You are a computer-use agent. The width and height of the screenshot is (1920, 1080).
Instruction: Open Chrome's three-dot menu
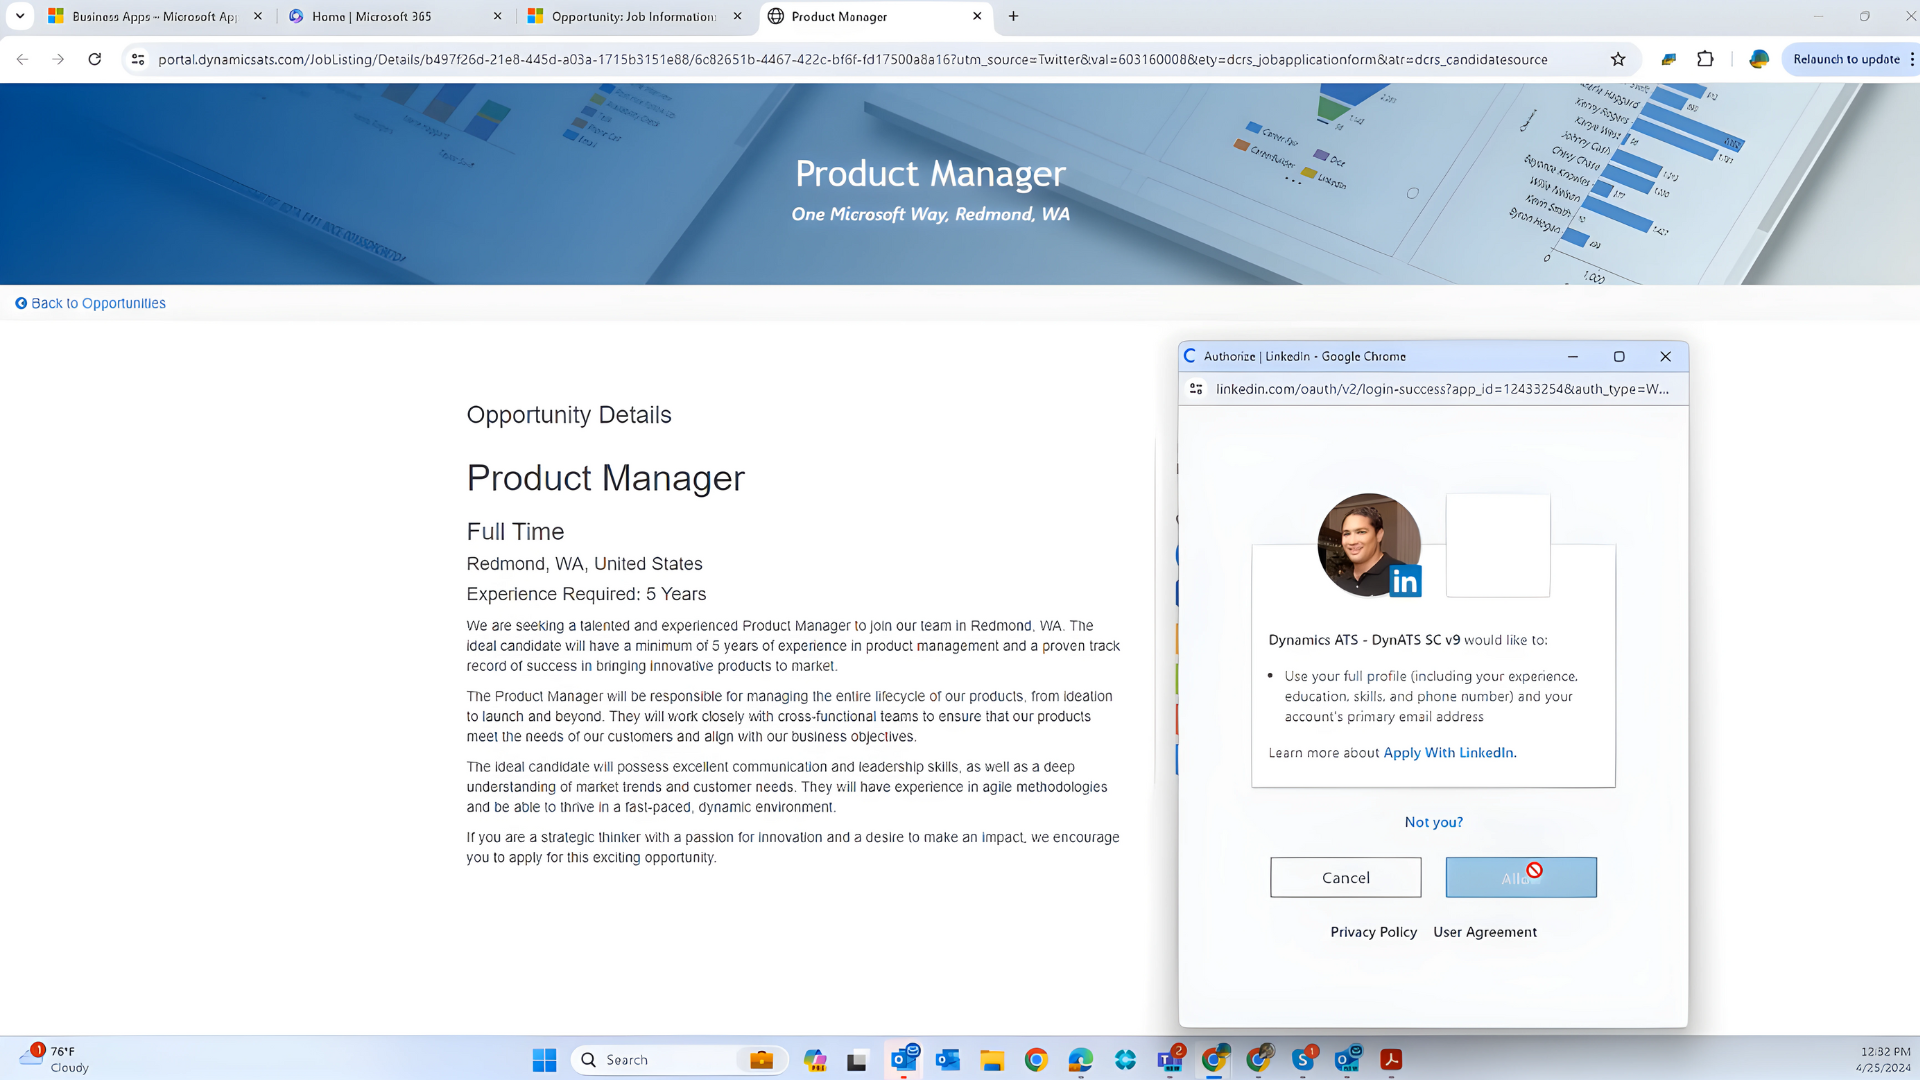[1912, 59]
